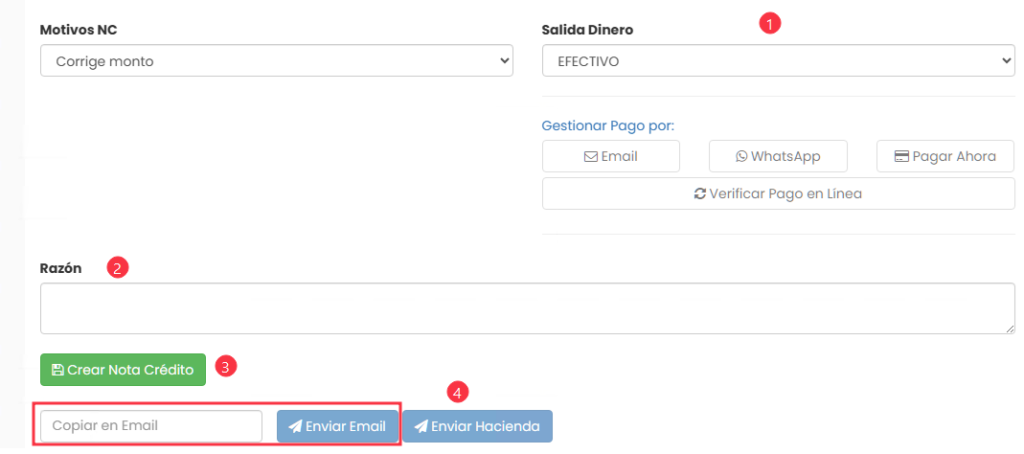The height and width of the screenshot is (454, 1024).
Task: Click the paper plane icon on Enviar Hacienda
Action: point(421,427)
